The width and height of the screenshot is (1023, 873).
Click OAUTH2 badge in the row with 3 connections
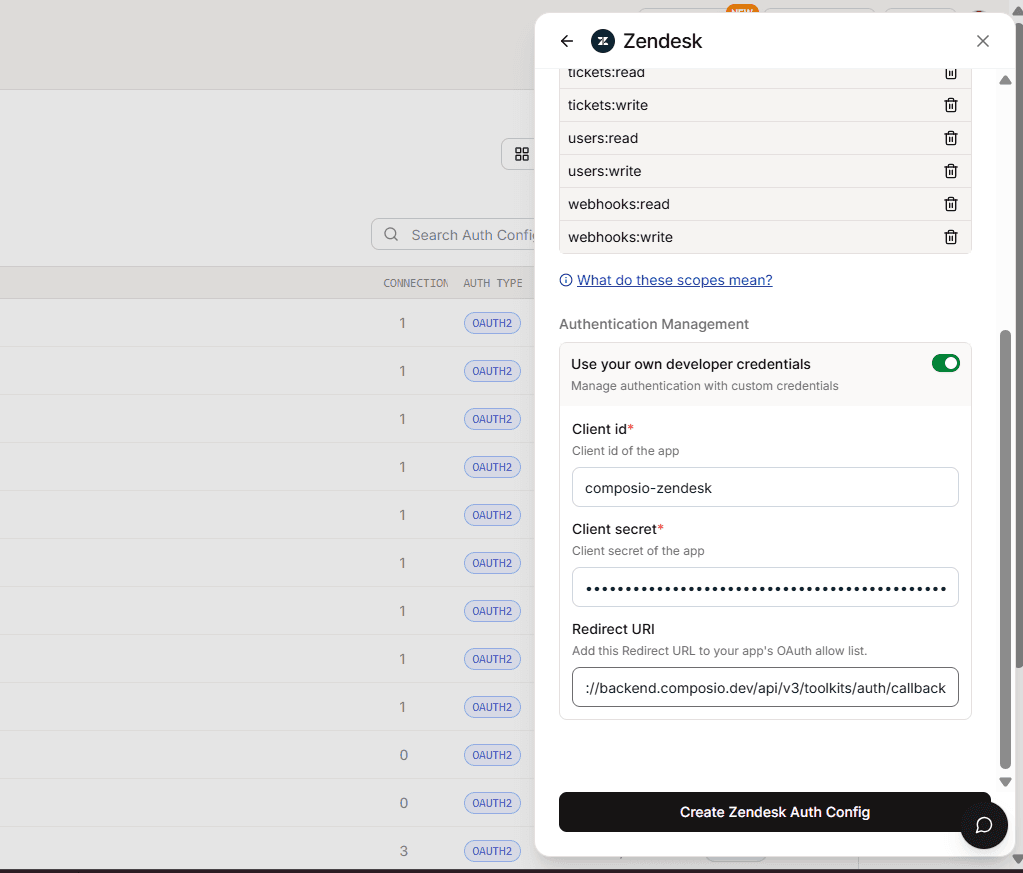pos(492,851)
